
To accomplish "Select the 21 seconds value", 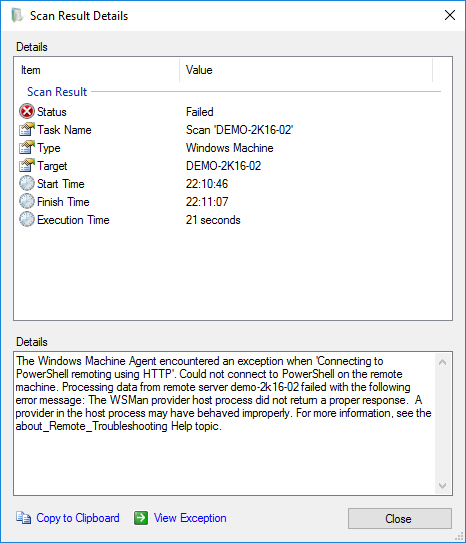I will (213, 220).
